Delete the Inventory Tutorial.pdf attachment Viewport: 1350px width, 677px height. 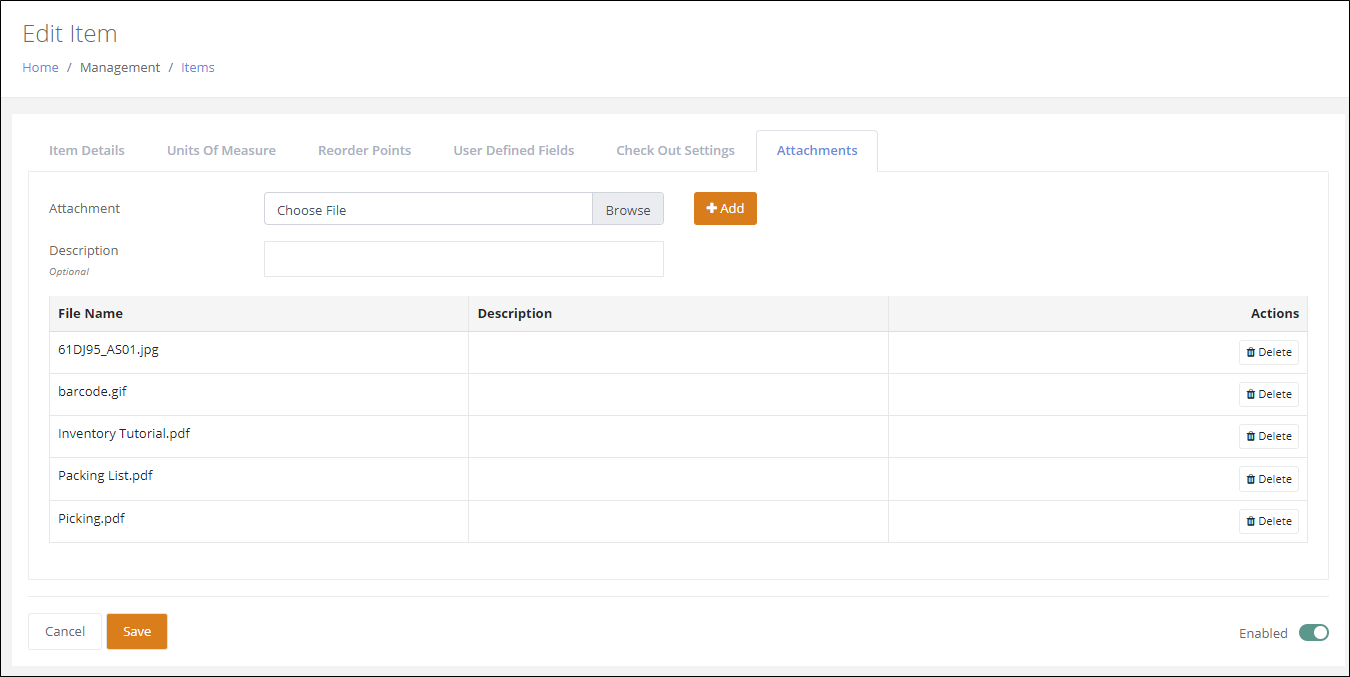pyautogui.click(x=1268, y=436)
